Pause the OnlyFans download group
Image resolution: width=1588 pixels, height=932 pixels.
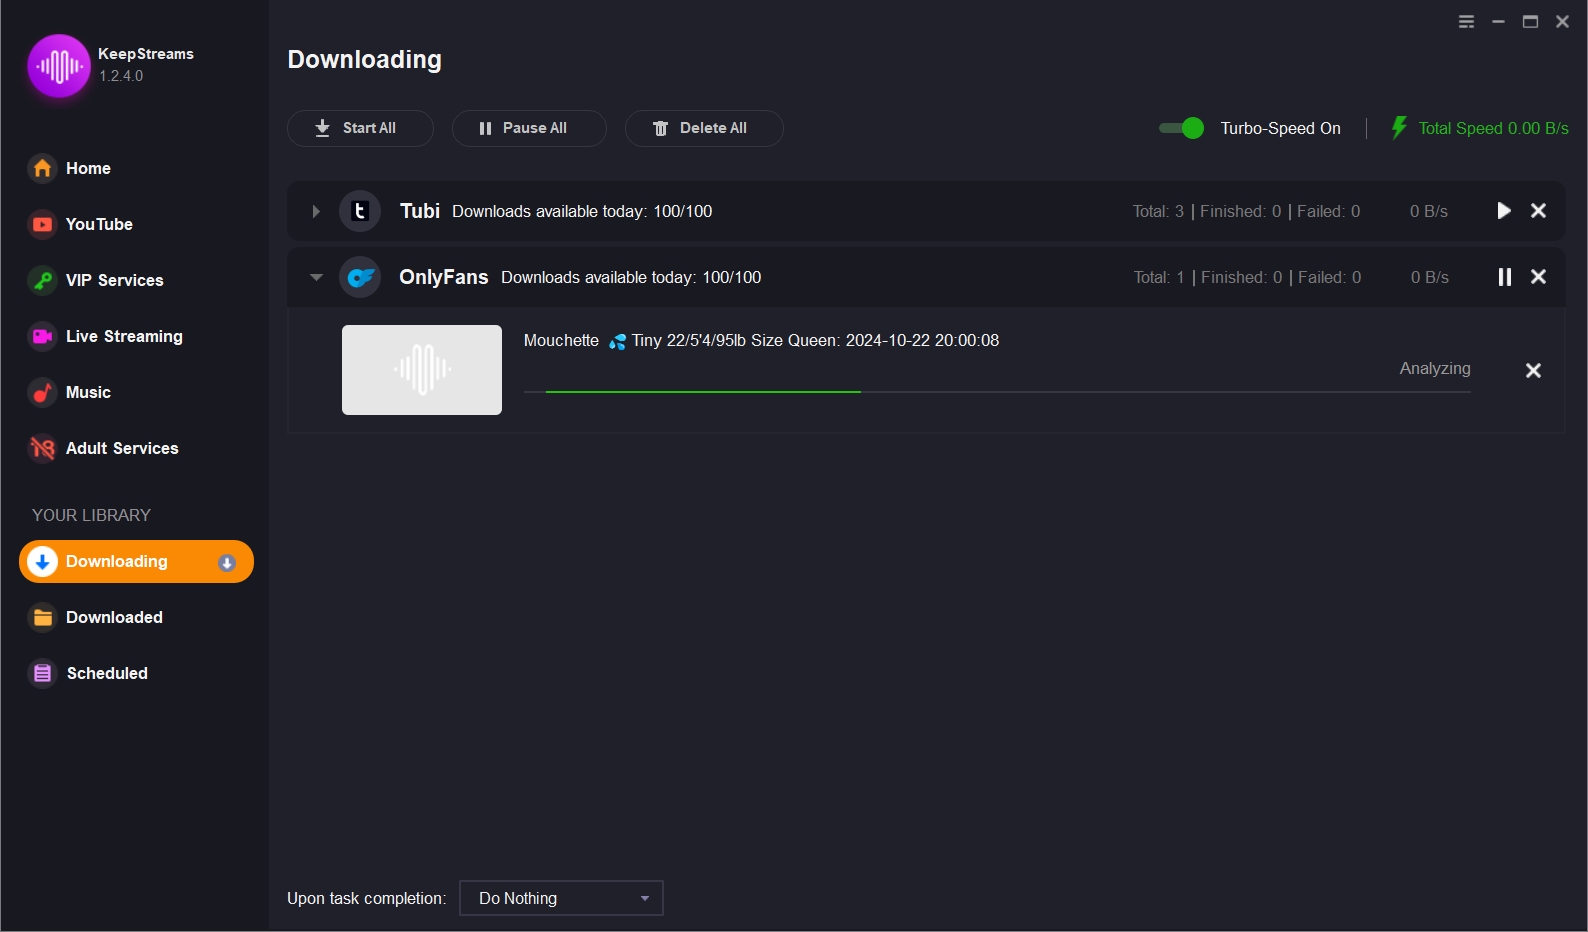[1504, 277]
